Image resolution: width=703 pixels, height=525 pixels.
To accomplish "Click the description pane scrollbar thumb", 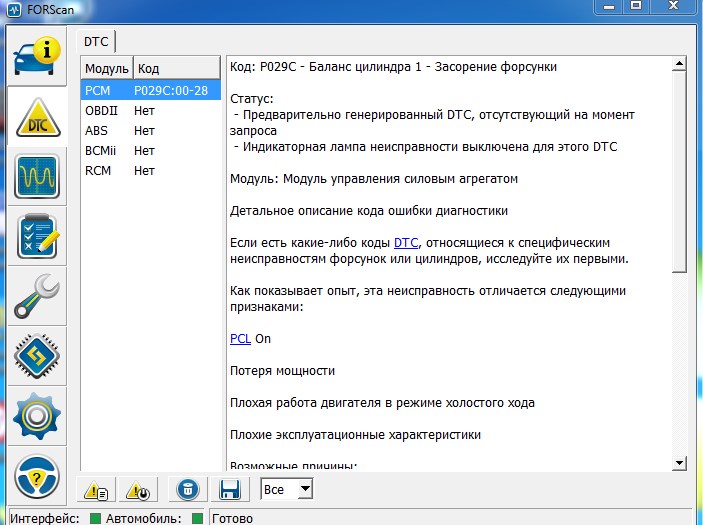I will point(679,172).
